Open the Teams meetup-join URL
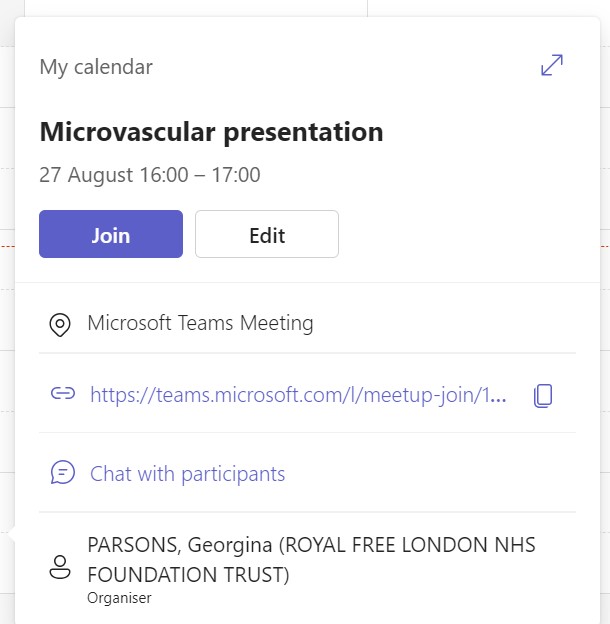The width and height of the screenshot is (610, 624). pyautogui.click(x=298, y=395)
